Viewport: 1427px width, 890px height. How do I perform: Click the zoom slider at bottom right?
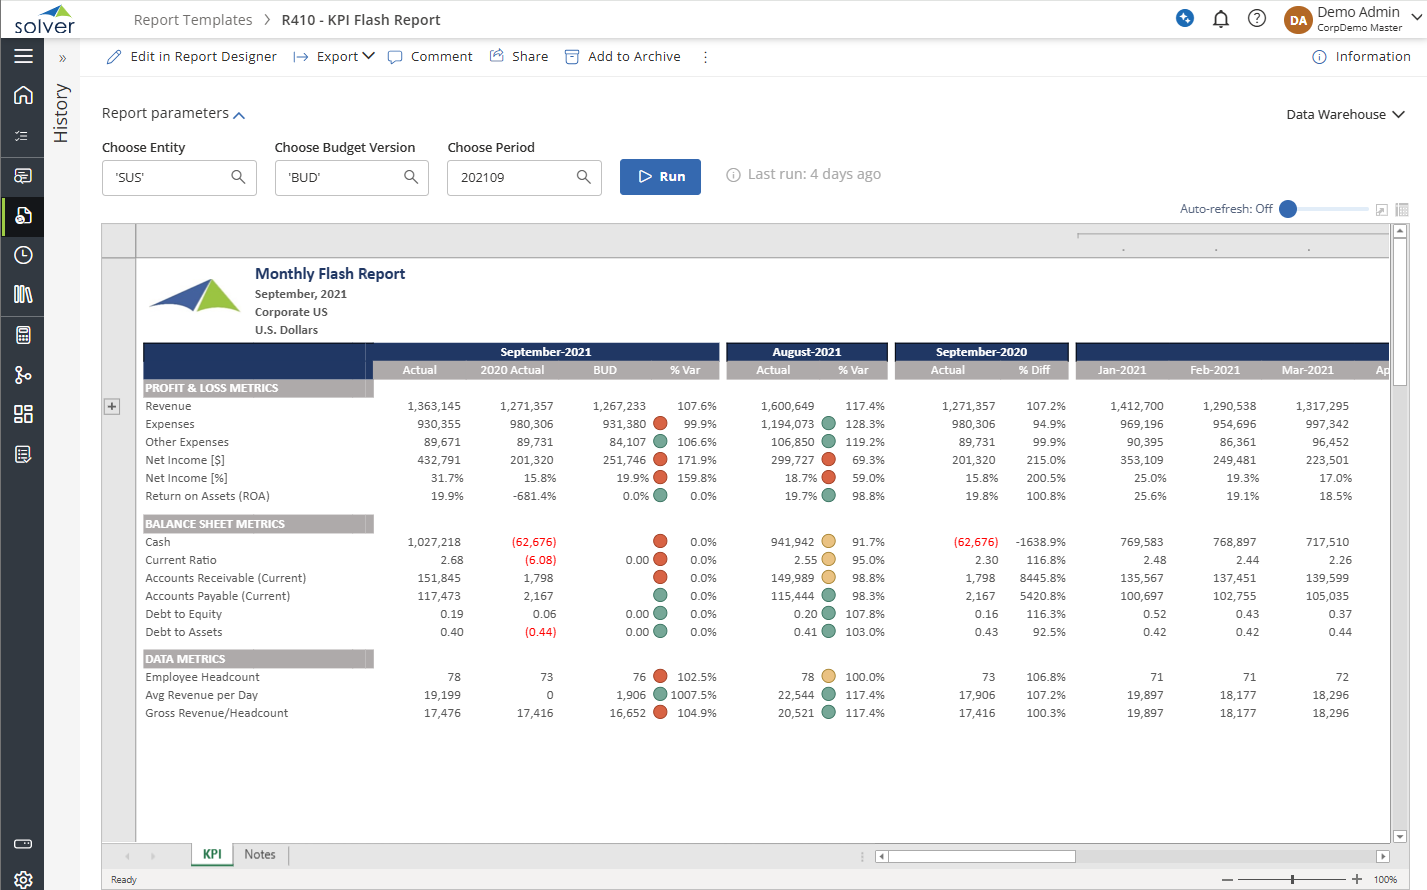click(1292, 879)
